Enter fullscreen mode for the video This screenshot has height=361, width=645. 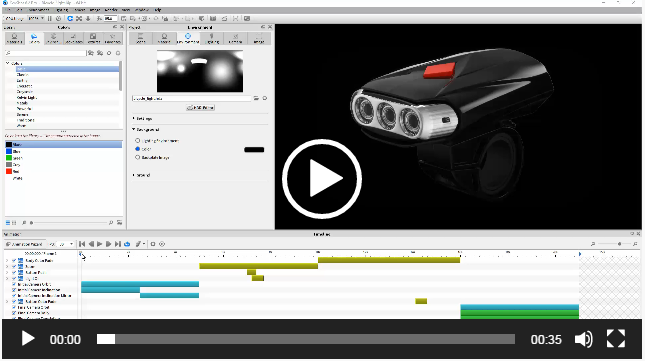(x=616, y=339)
